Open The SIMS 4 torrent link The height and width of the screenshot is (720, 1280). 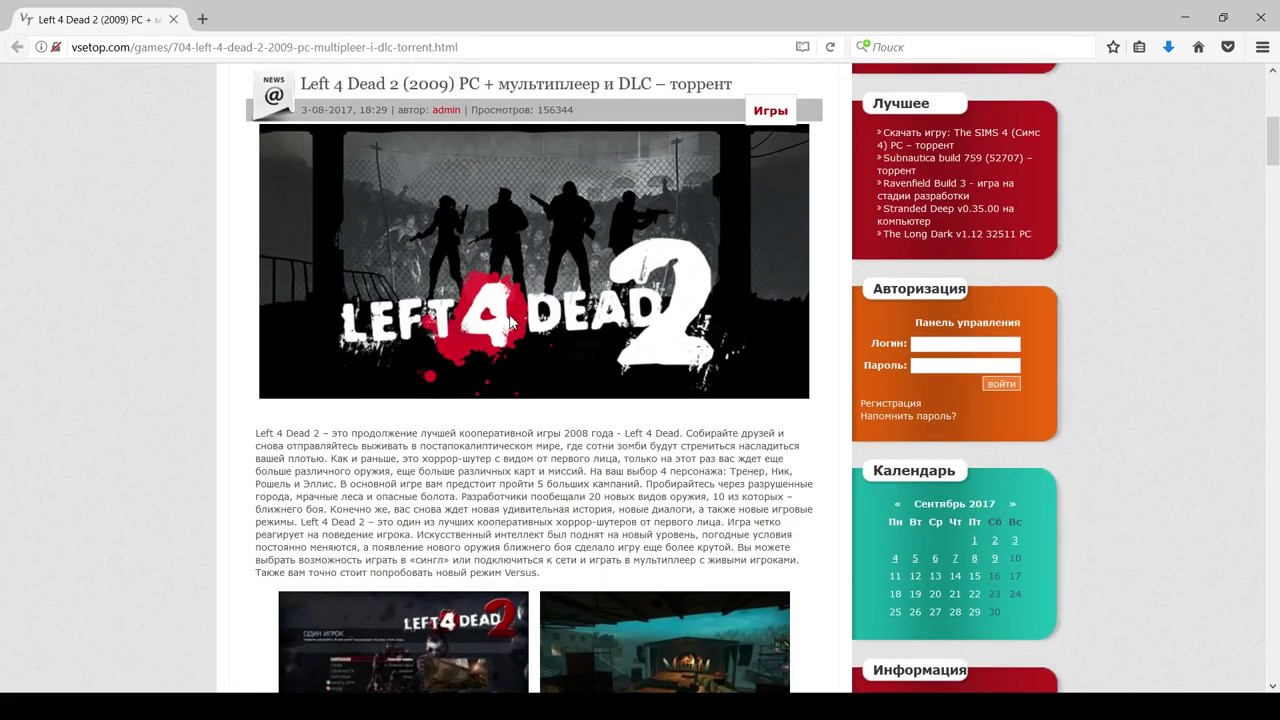coord(959,139)
